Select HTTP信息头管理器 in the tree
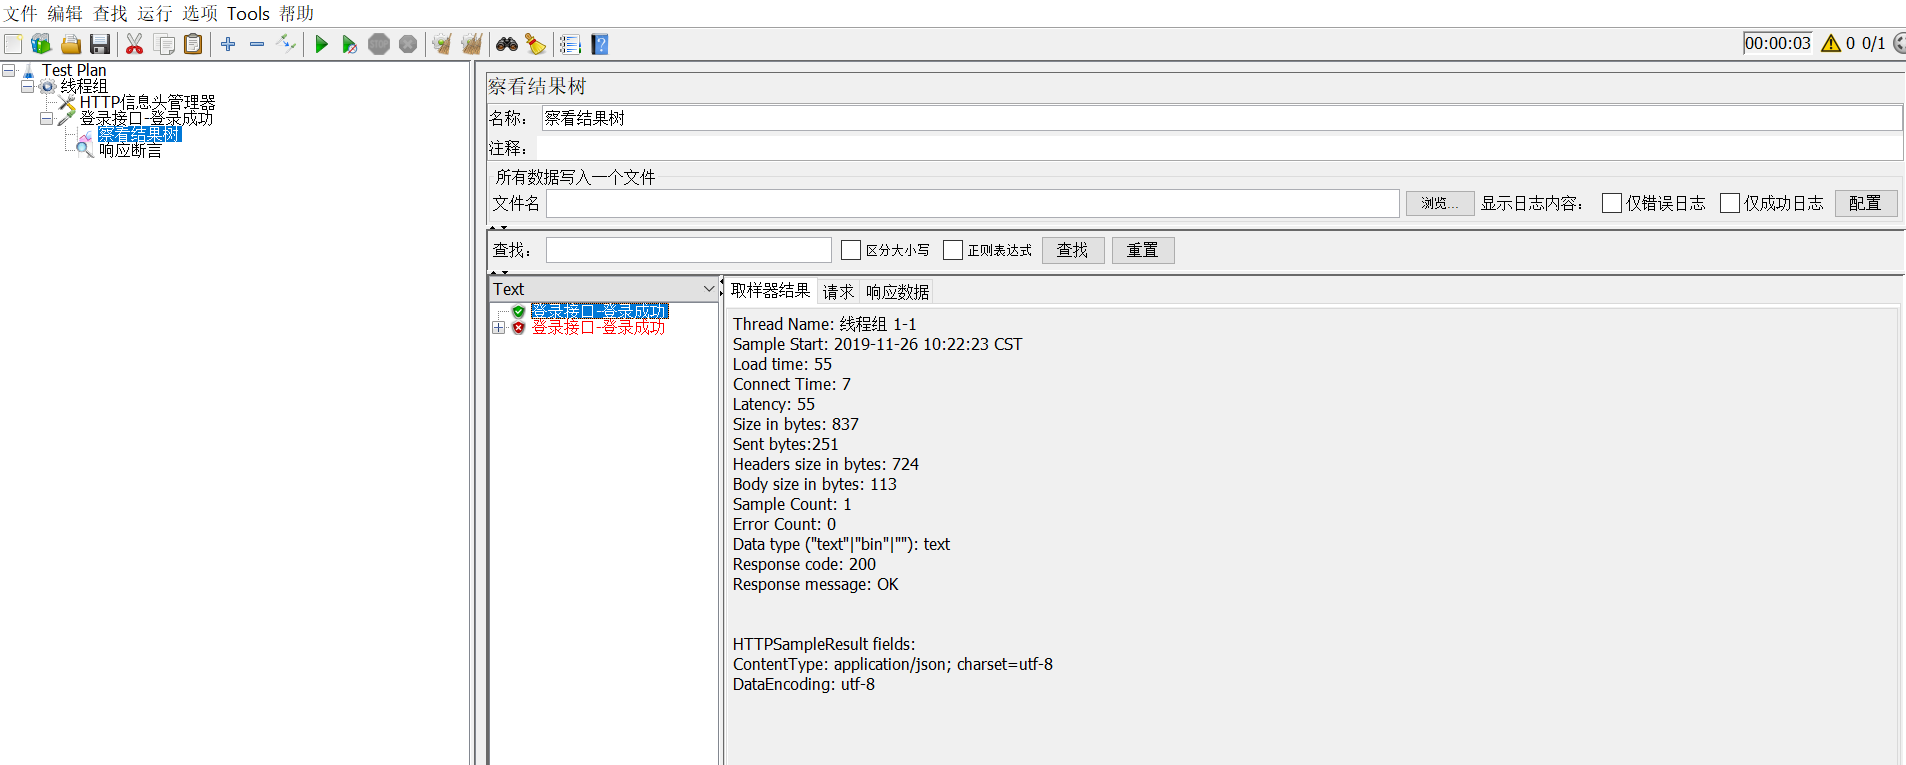This screenshot has width=1906, height=765. [x=147, y=102]
